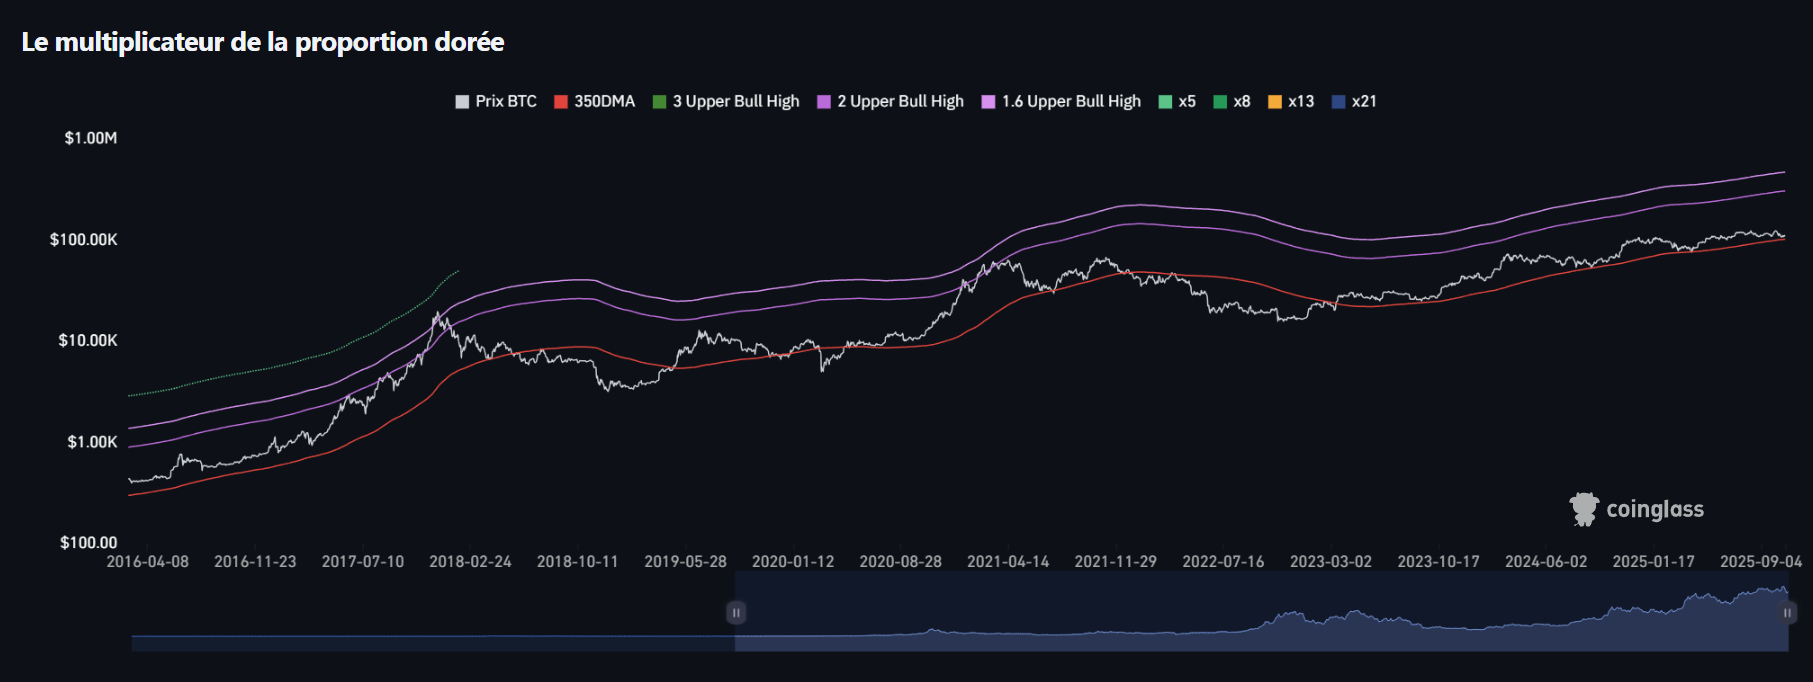Click the orange x13 color swatch

[1275, 101]
